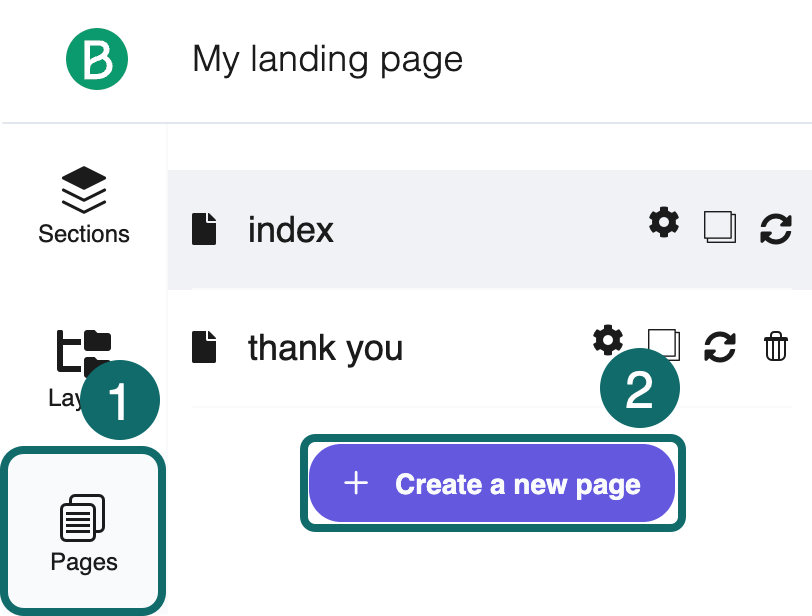Select the thank you page row

click(400, 347)
